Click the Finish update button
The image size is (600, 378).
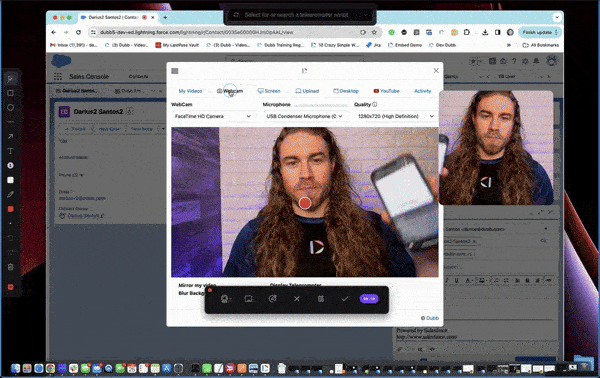(540, 33)
